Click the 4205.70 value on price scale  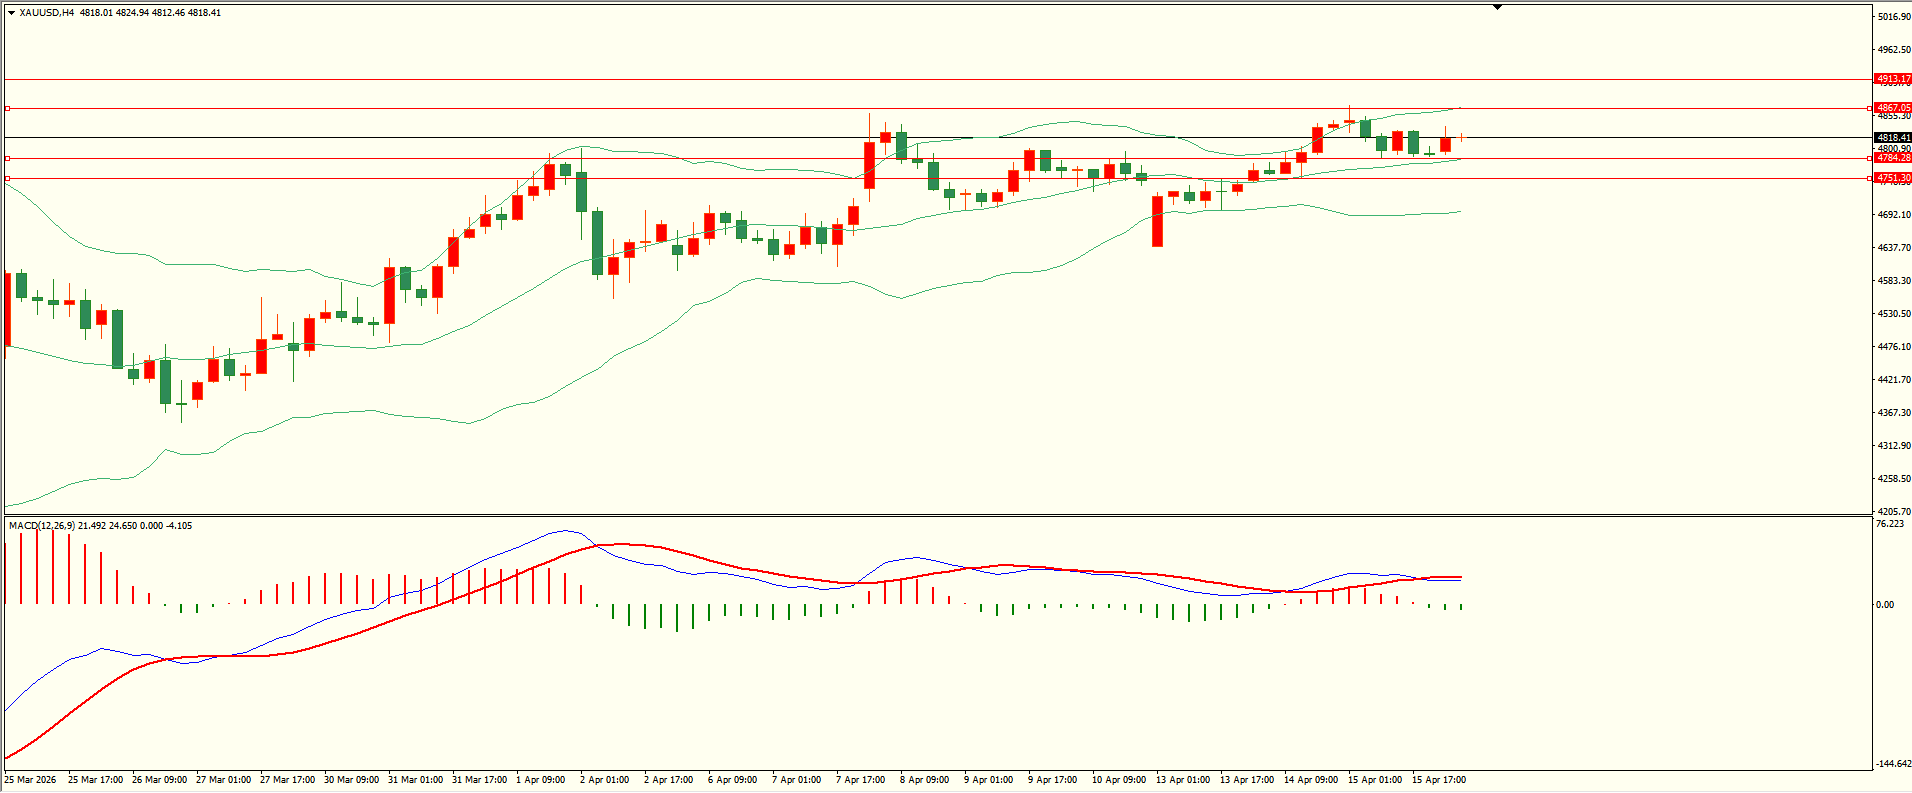coord(1893,511)
